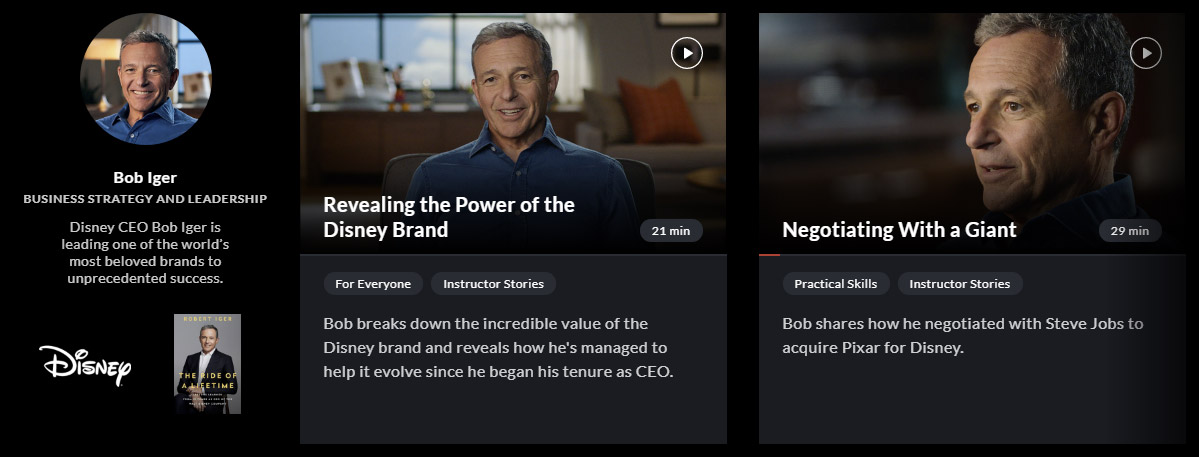
Task: Filter by the For Everyone tag
Action: tap(373, 284)
